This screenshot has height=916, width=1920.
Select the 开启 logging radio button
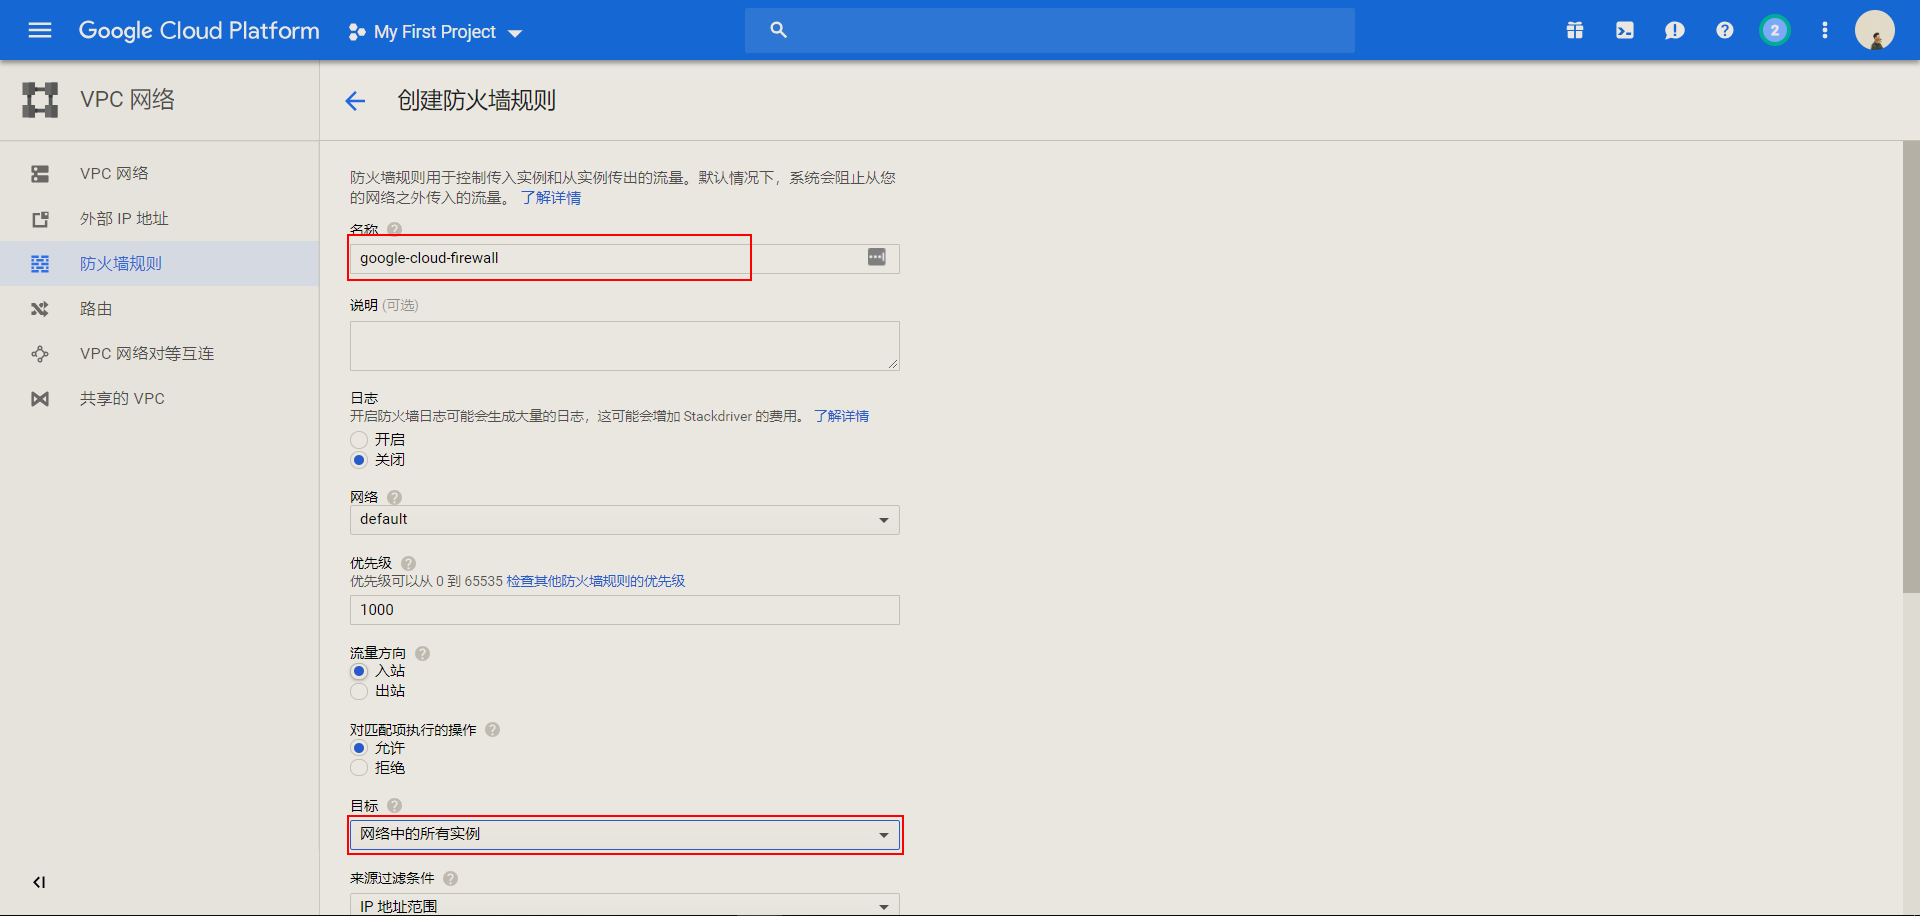[x=359, y=440]
